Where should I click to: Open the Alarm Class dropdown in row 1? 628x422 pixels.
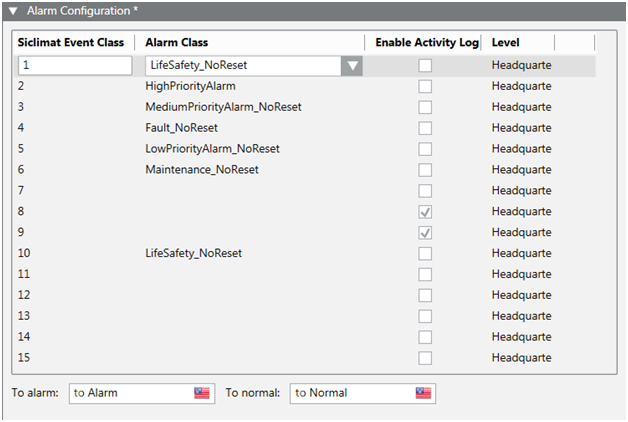[x=351, y=66]
